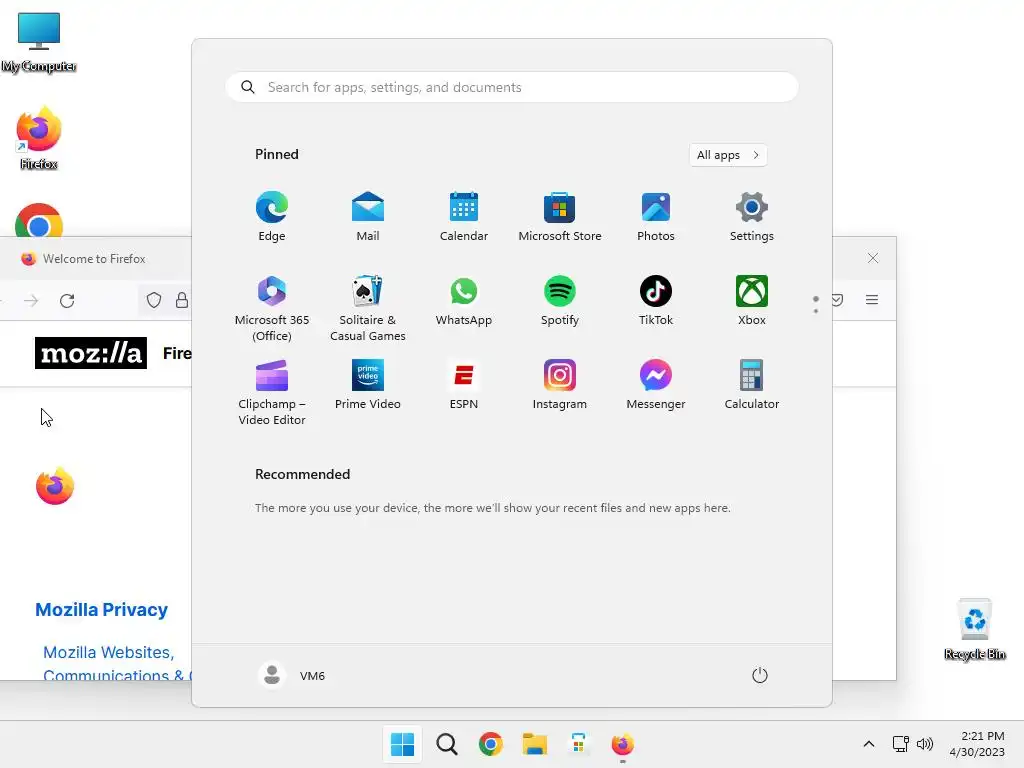The image size is (1024, 768).
Task: Click the Mozilla Privacy heading
Action: tap(101, 609)
